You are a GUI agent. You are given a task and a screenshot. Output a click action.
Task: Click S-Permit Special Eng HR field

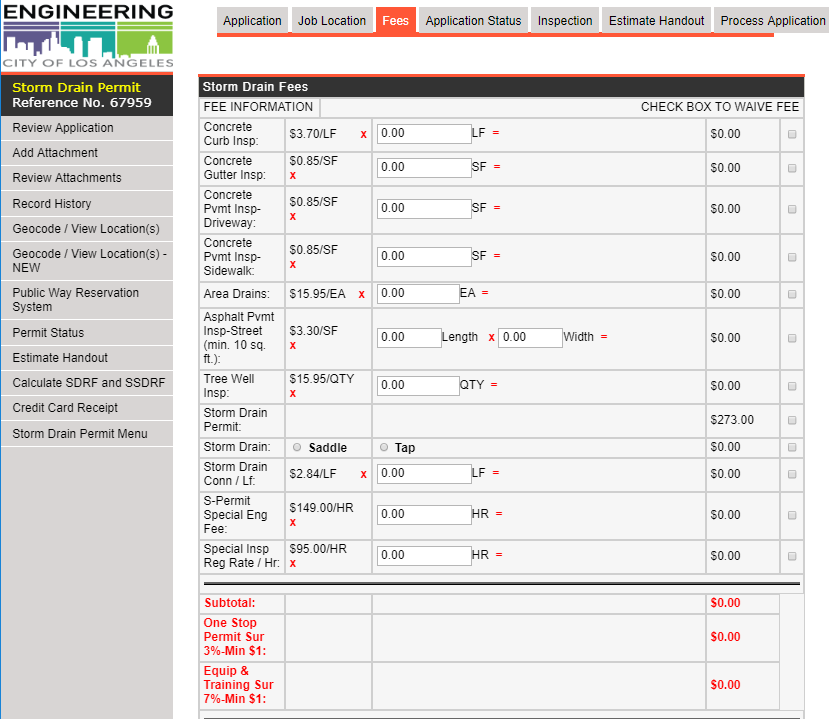pos(424,514)
